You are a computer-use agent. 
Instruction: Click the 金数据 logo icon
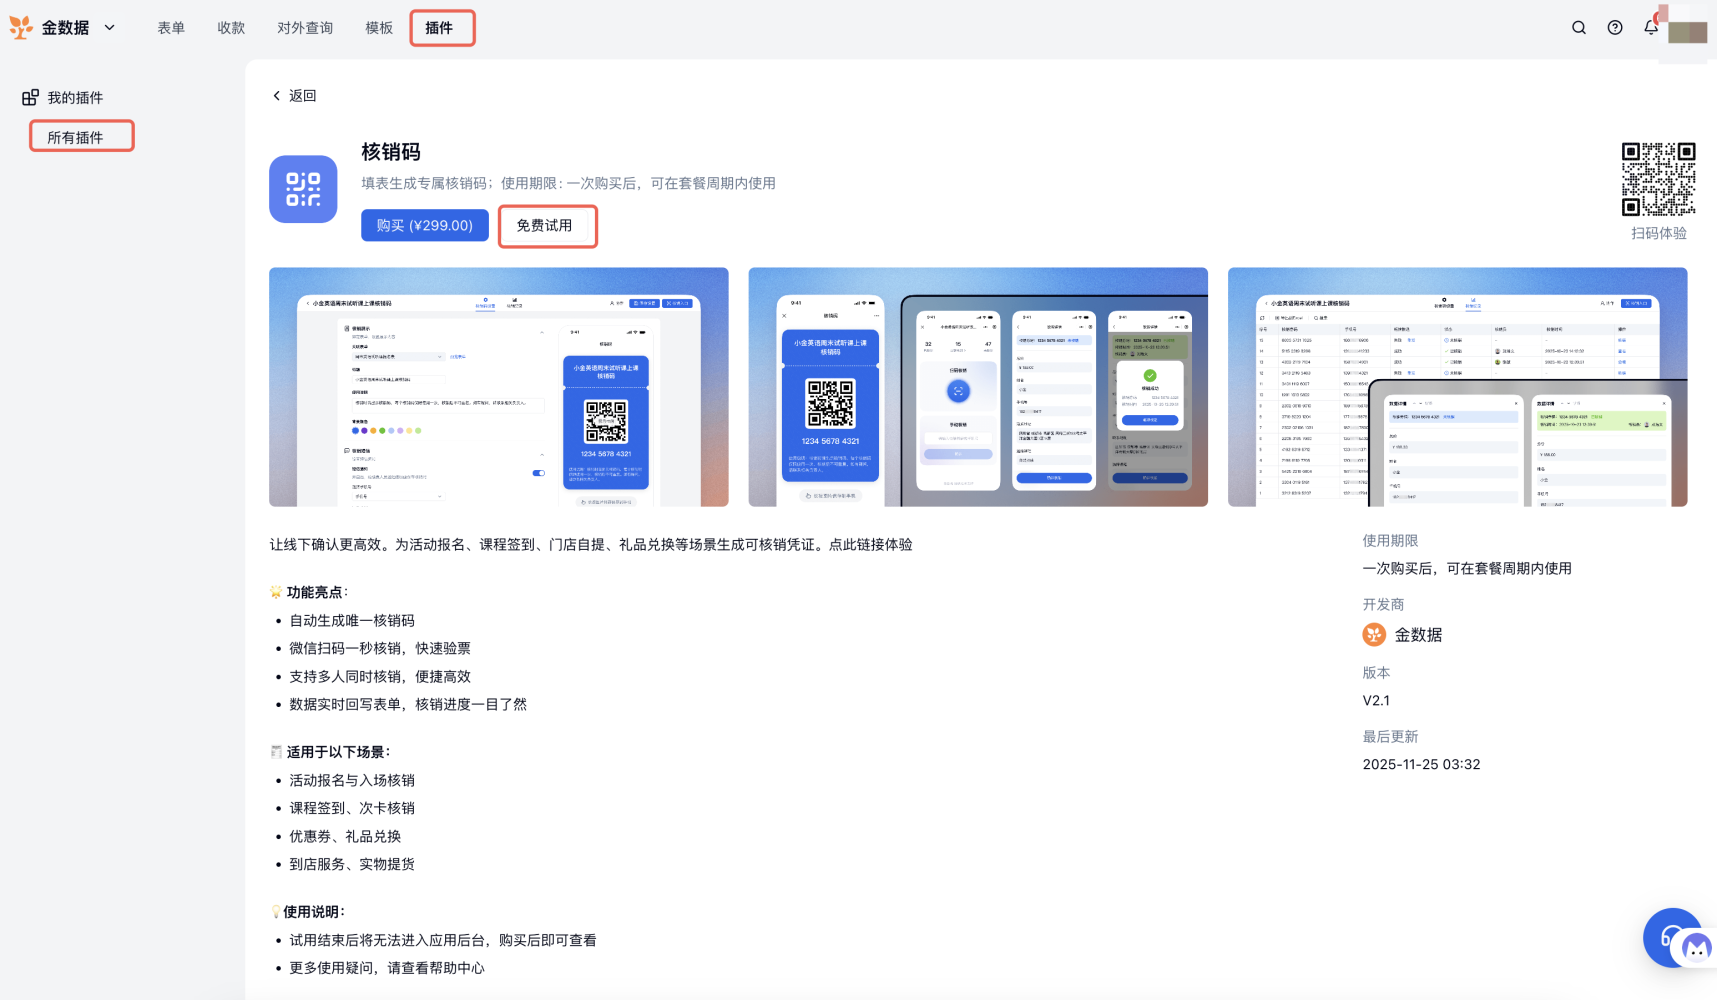(20, 28)
